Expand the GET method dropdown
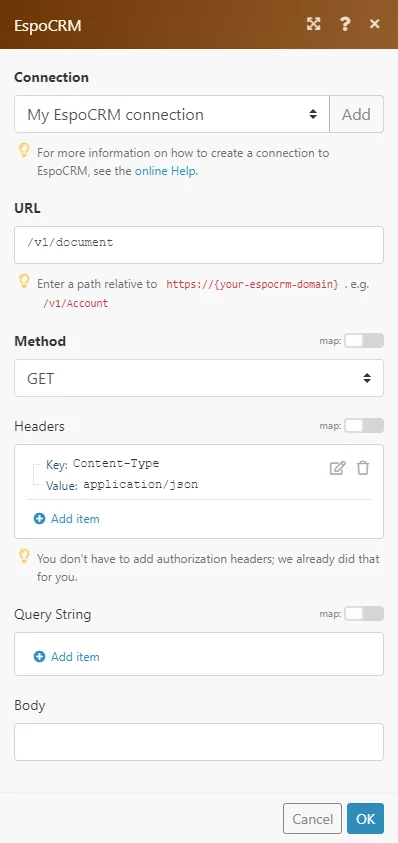 [199, 378]
